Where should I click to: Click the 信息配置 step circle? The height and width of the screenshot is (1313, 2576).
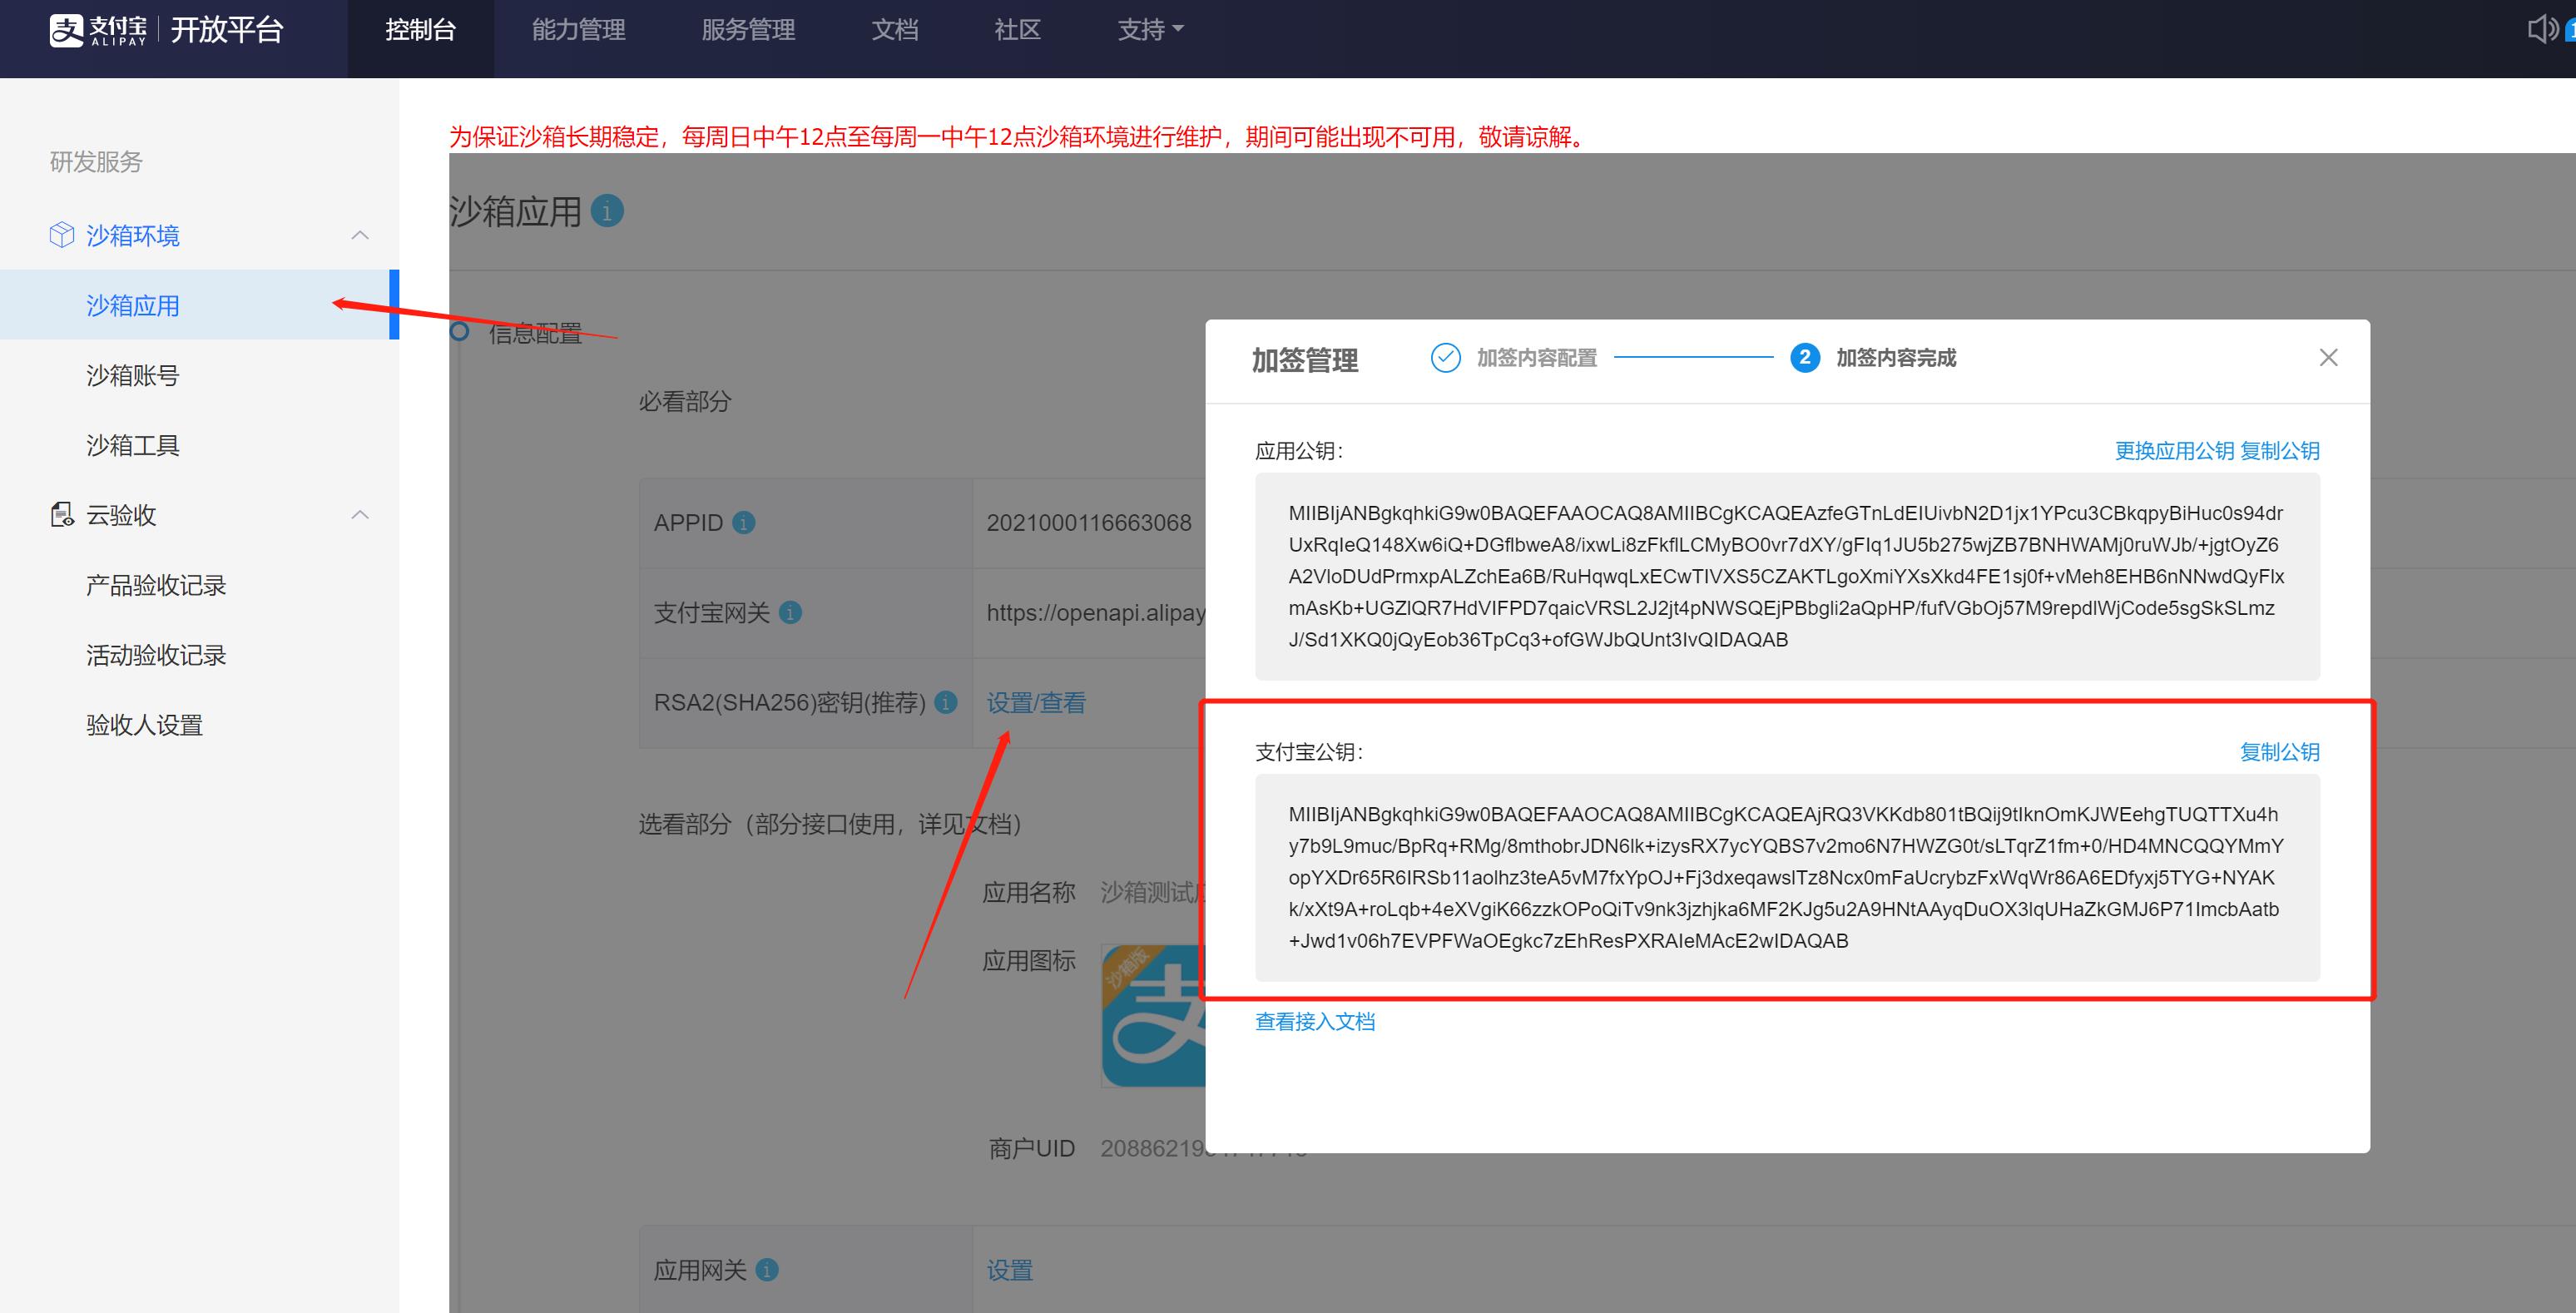coord(460,332)
